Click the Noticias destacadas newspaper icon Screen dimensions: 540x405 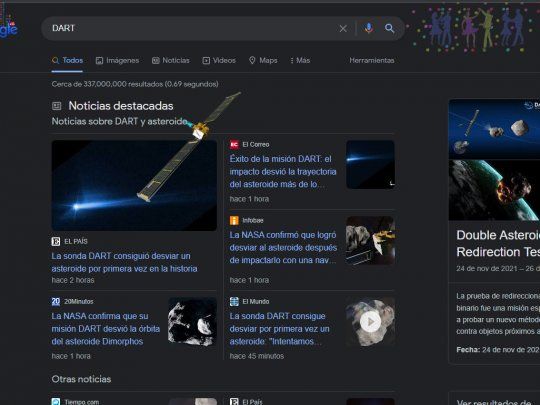click(x=57, y=106)
